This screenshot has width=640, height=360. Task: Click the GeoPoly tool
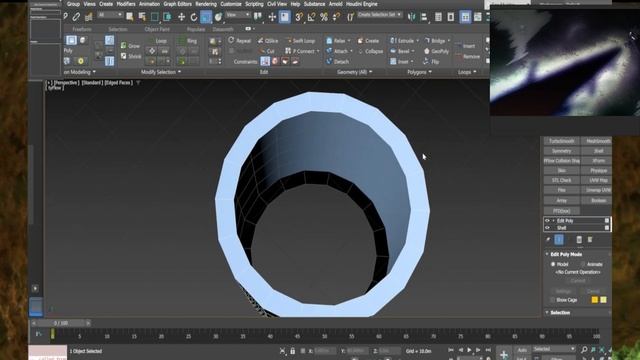[436, 51]
